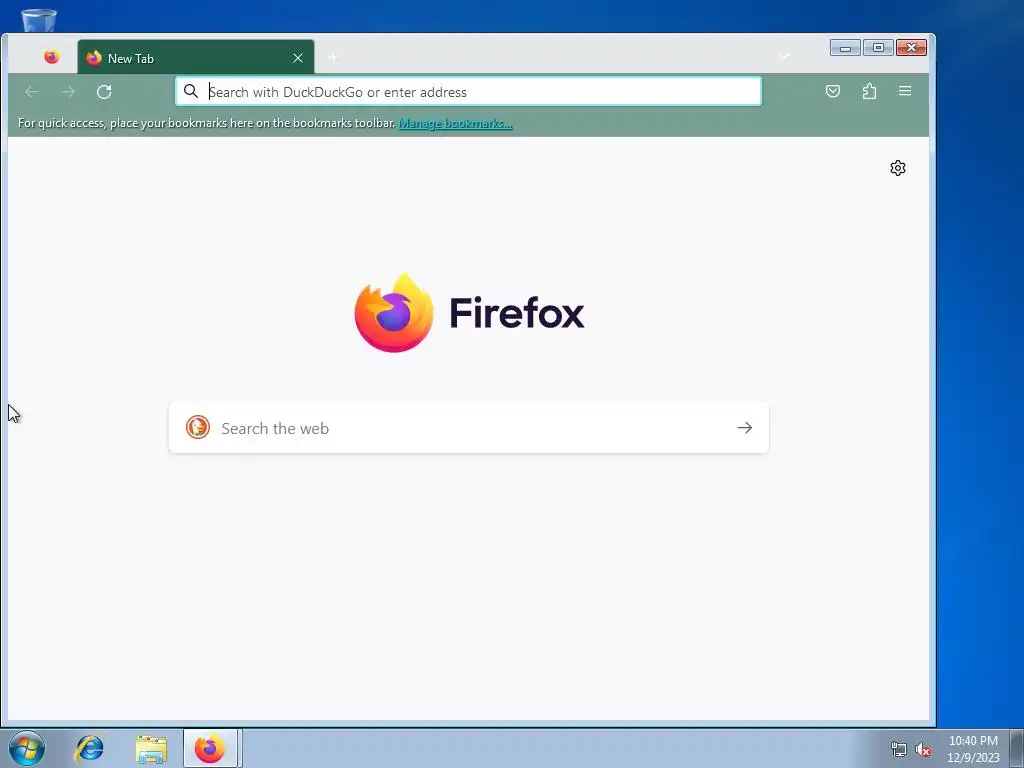
Task: Close the New Tab tab
Action: pos(298,58)
